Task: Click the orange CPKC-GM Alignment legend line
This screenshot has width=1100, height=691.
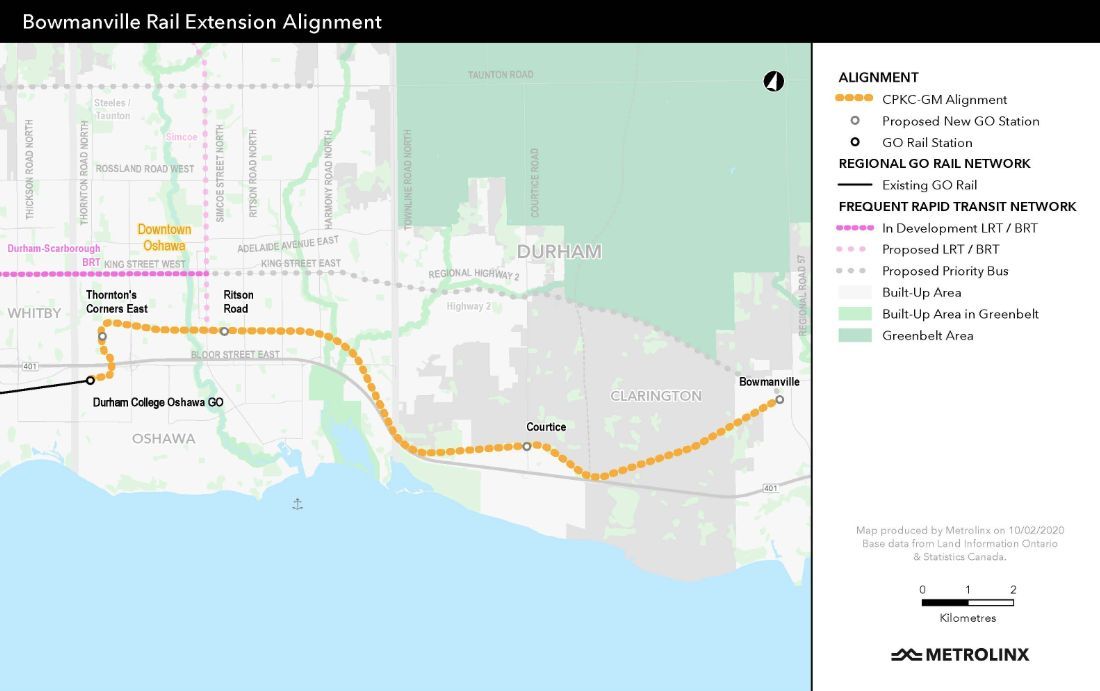Action: [x=855, y=99]
